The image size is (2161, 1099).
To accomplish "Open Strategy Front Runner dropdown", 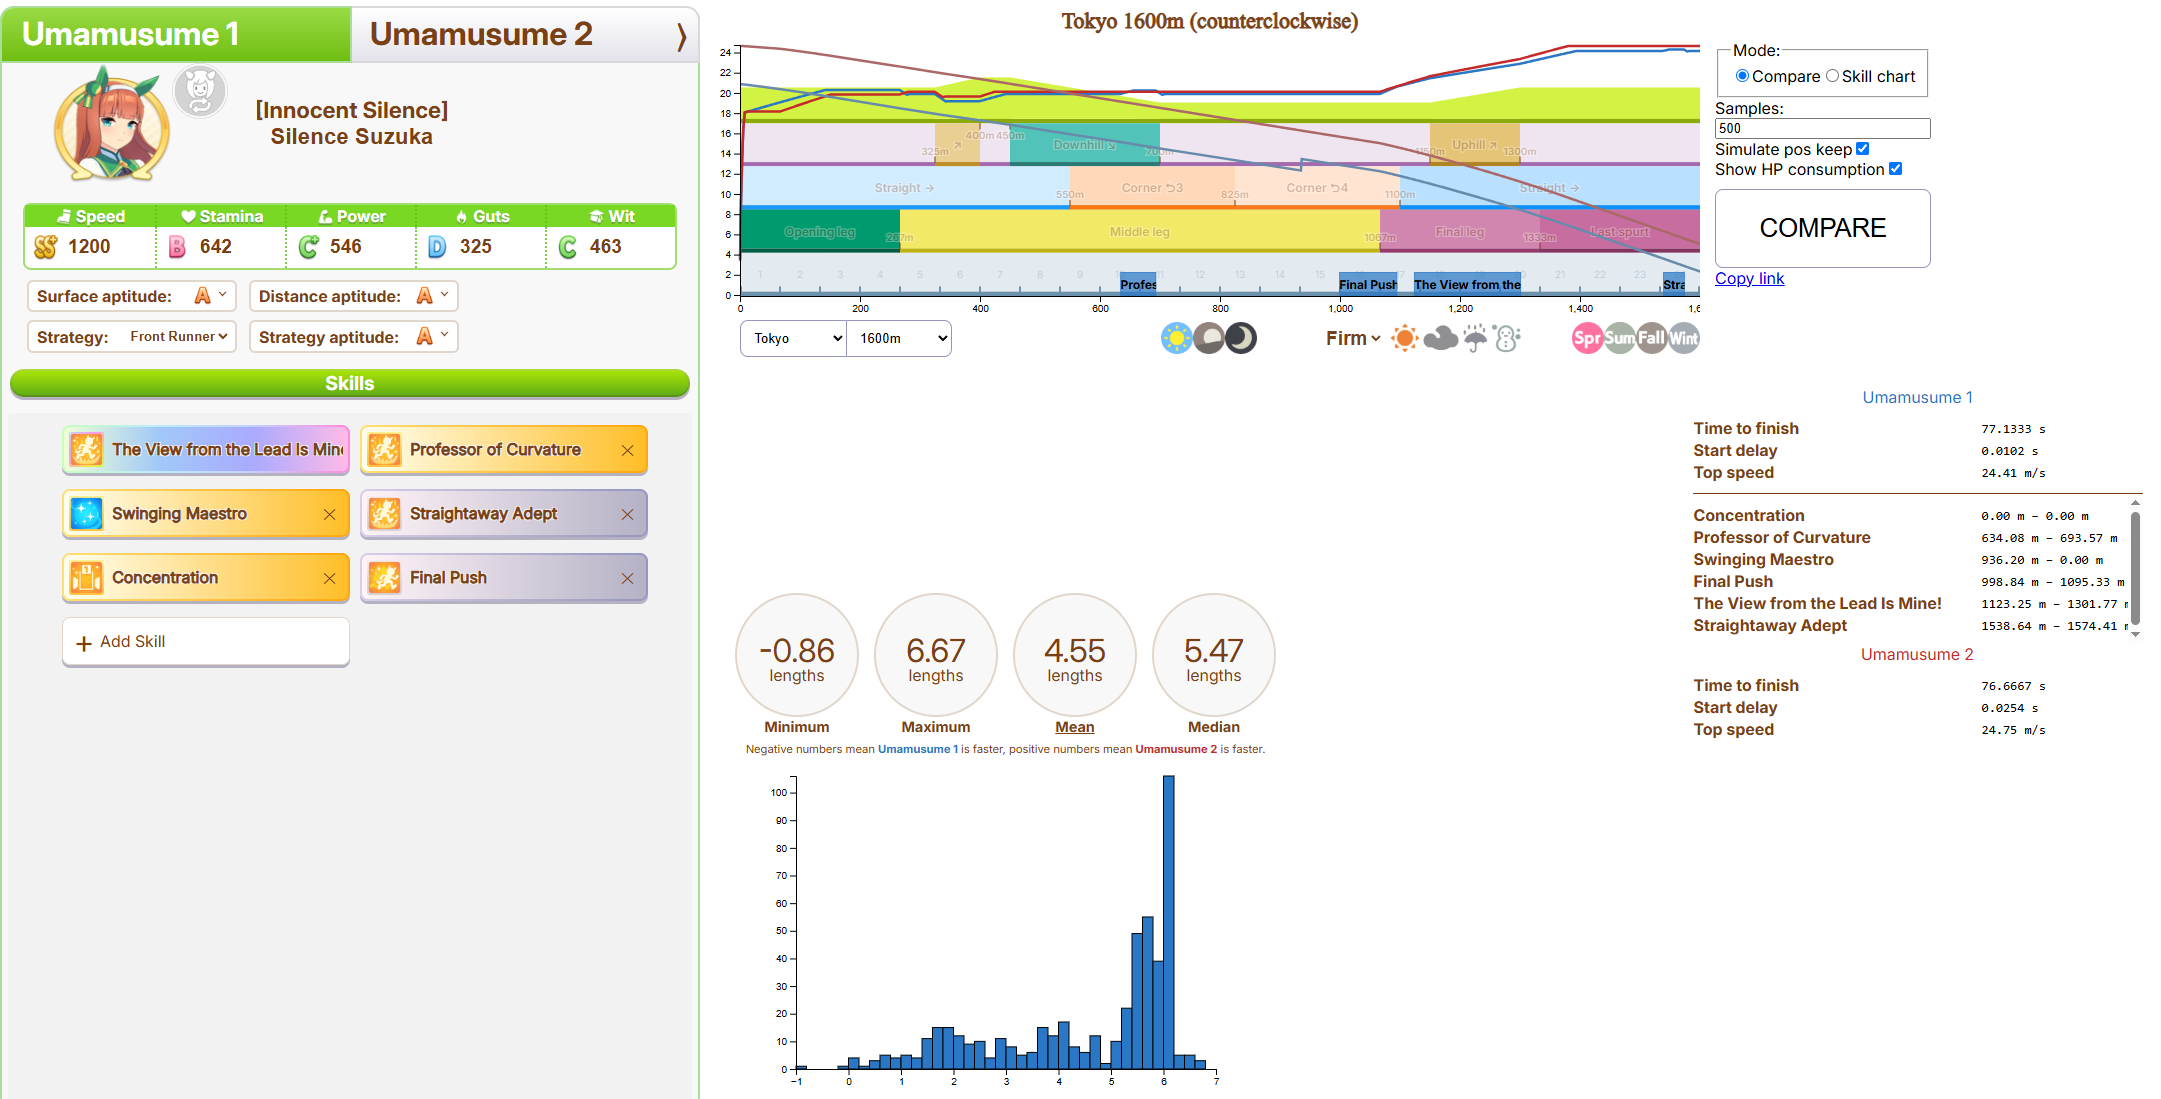I will (x=178, y=337).
